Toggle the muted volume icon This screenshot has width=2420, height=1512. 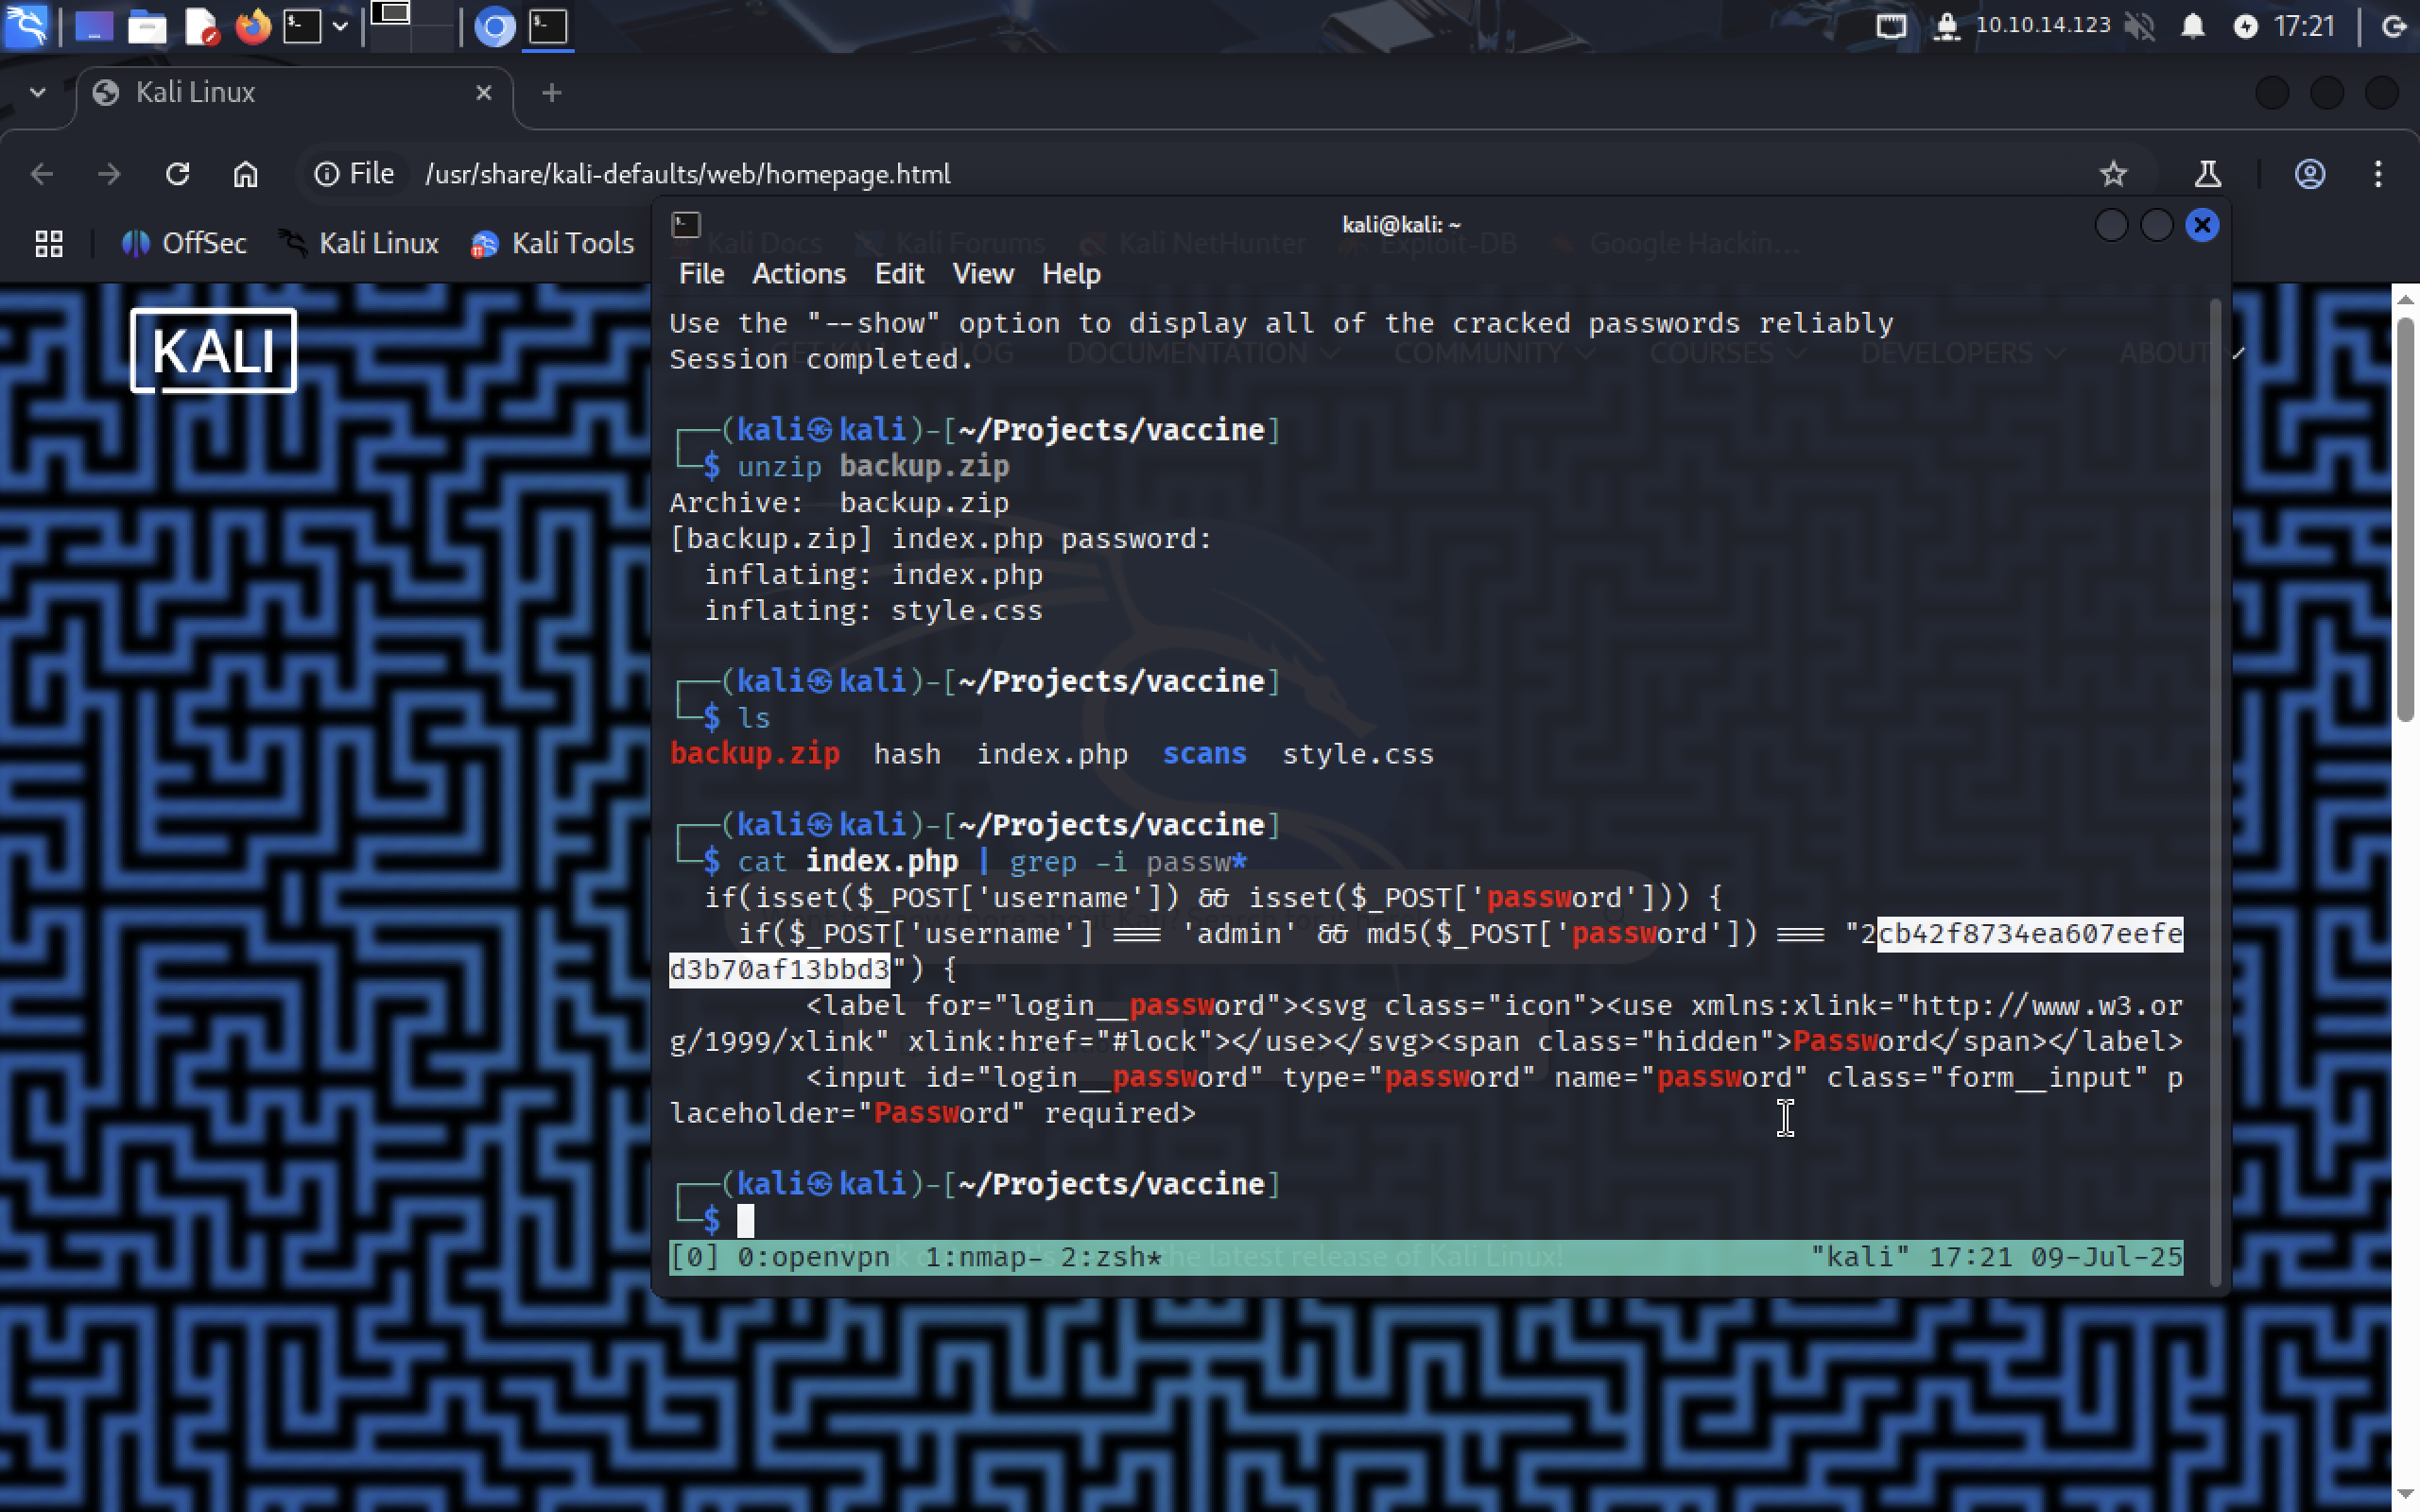(2139, 26)
